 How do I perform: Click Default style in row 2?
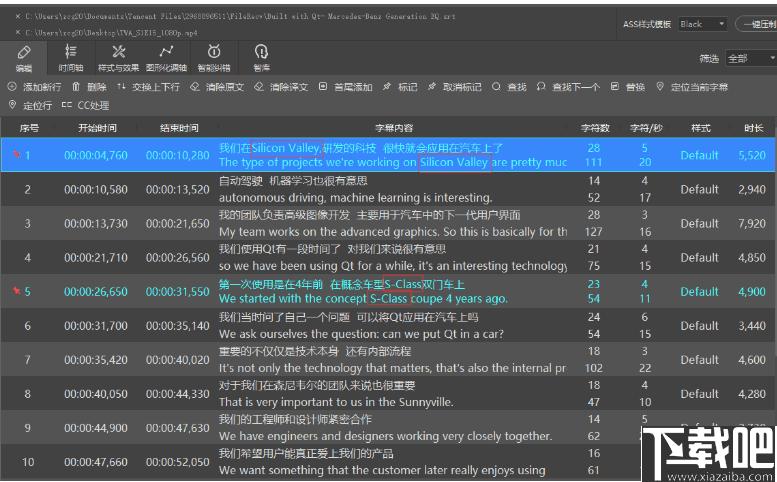click(699, 189)
